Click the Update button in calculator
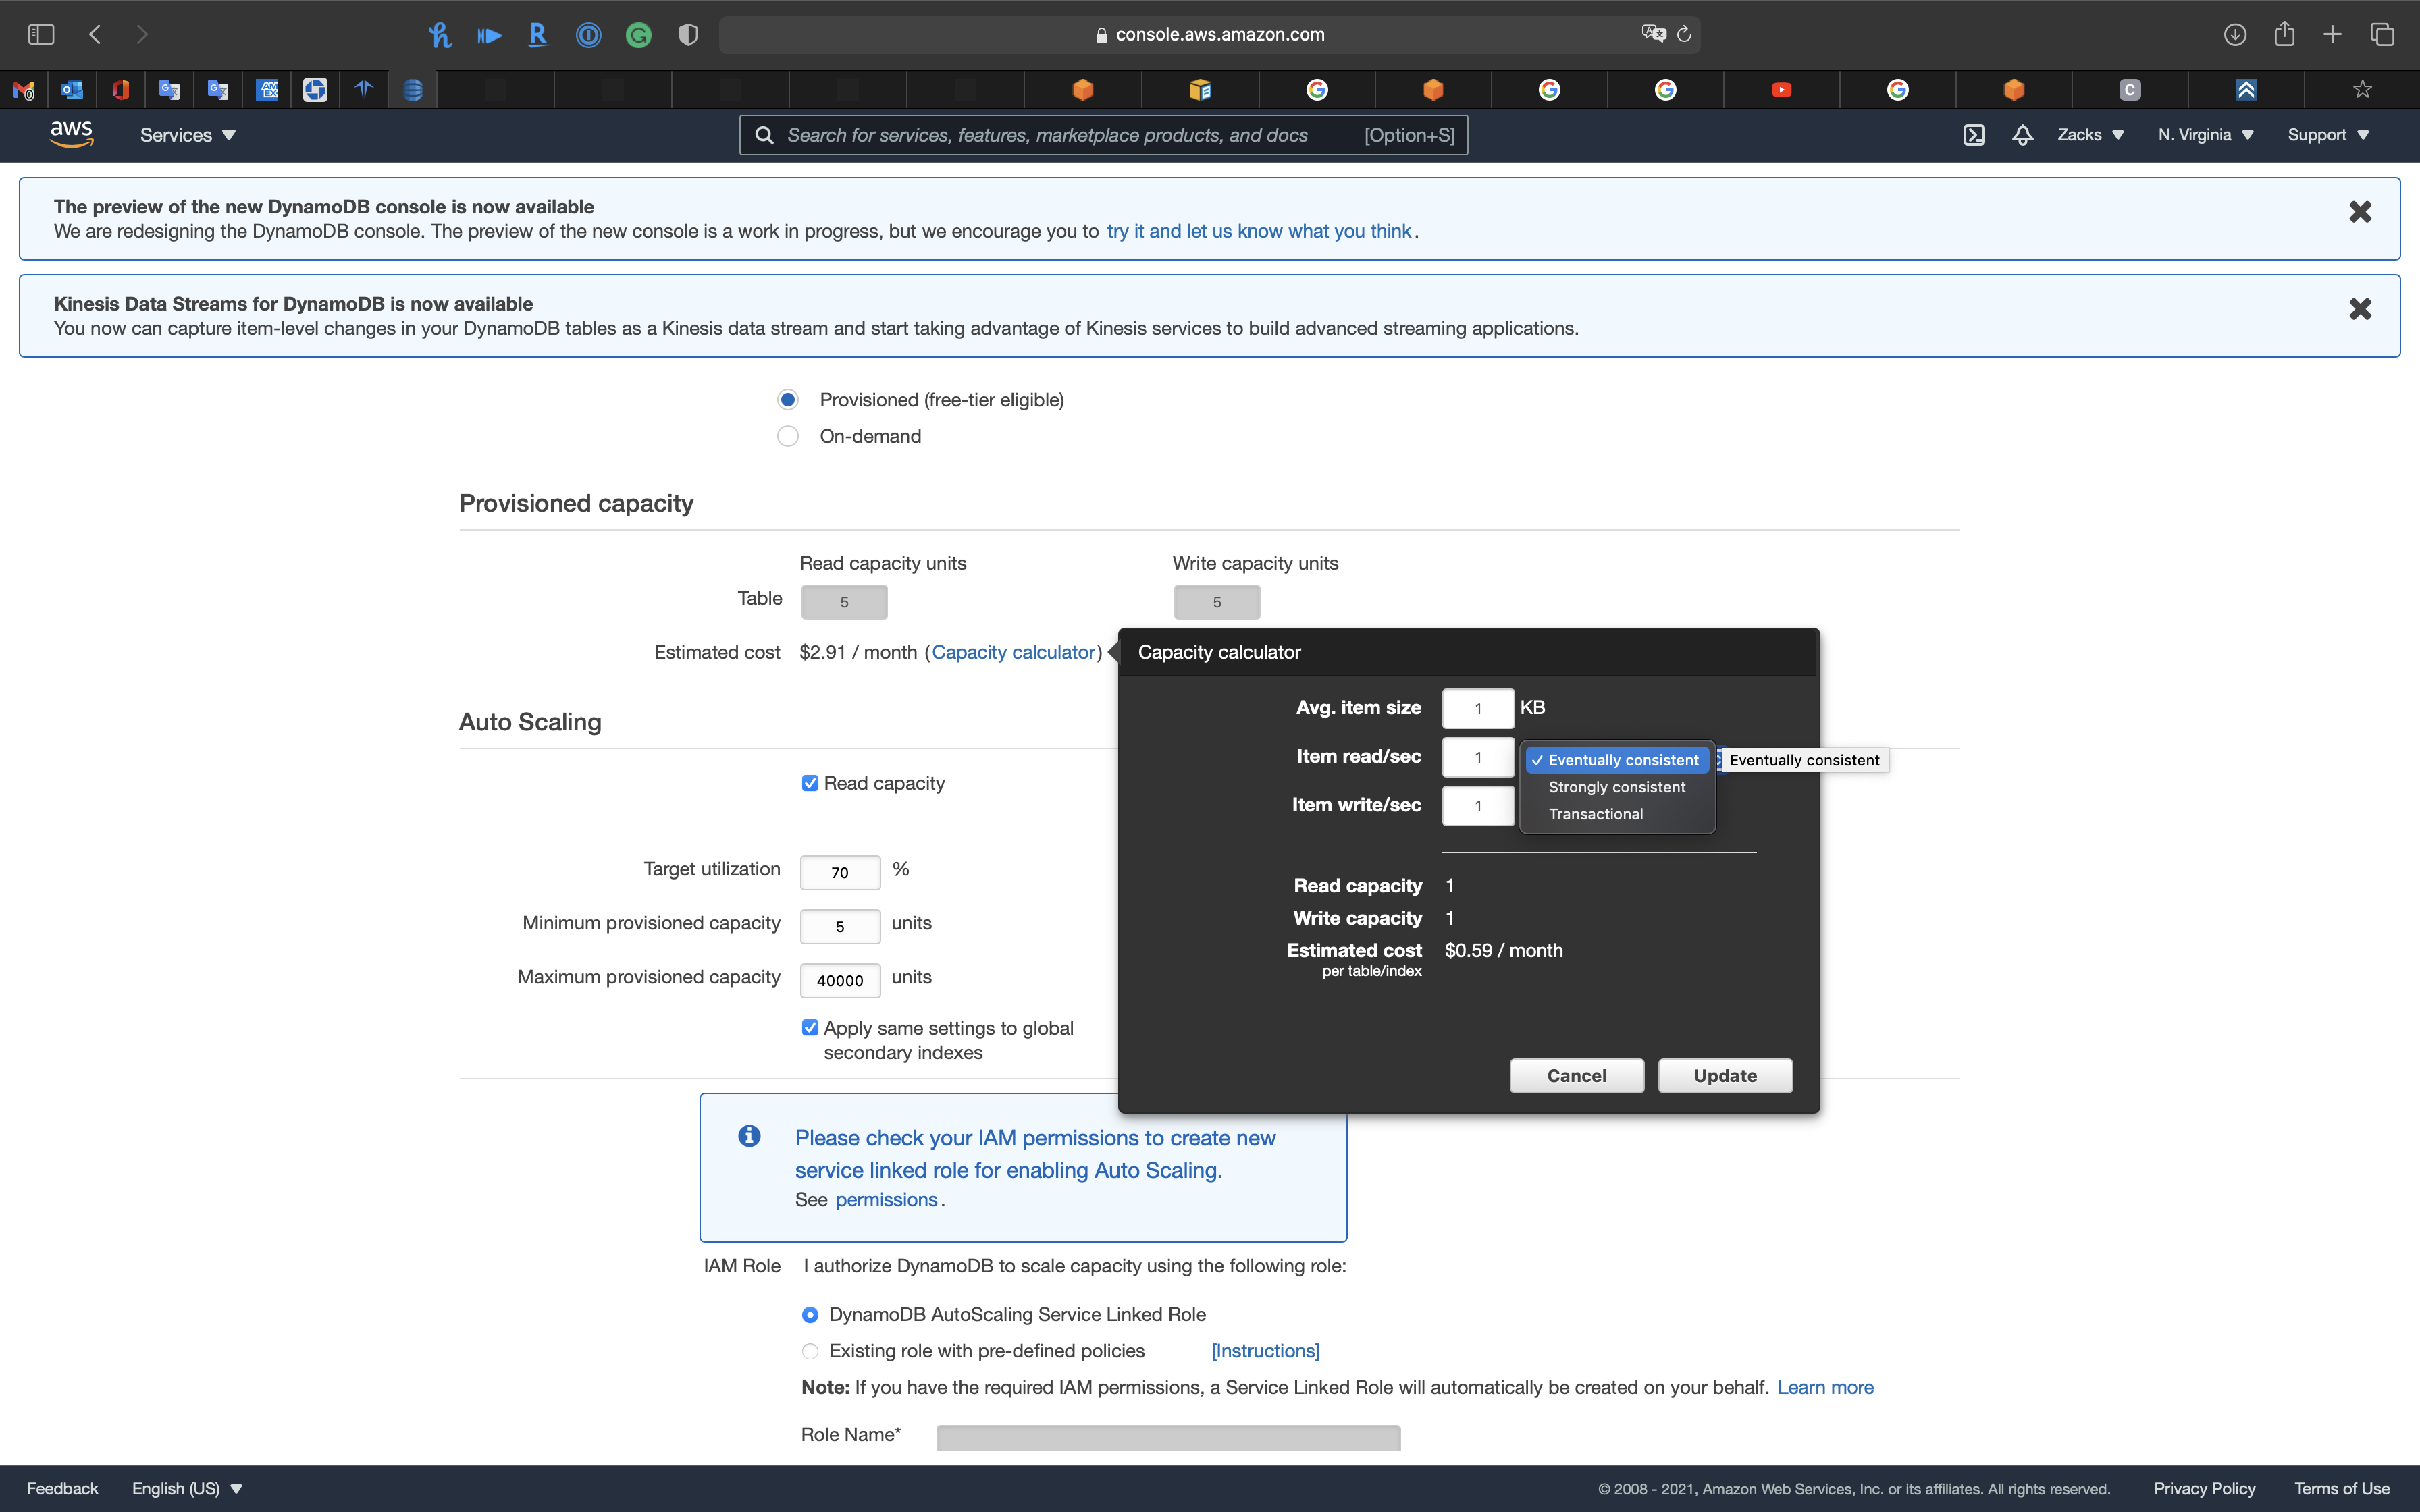Screen dimensions: 2420x1512 tap(1724, 1076)
